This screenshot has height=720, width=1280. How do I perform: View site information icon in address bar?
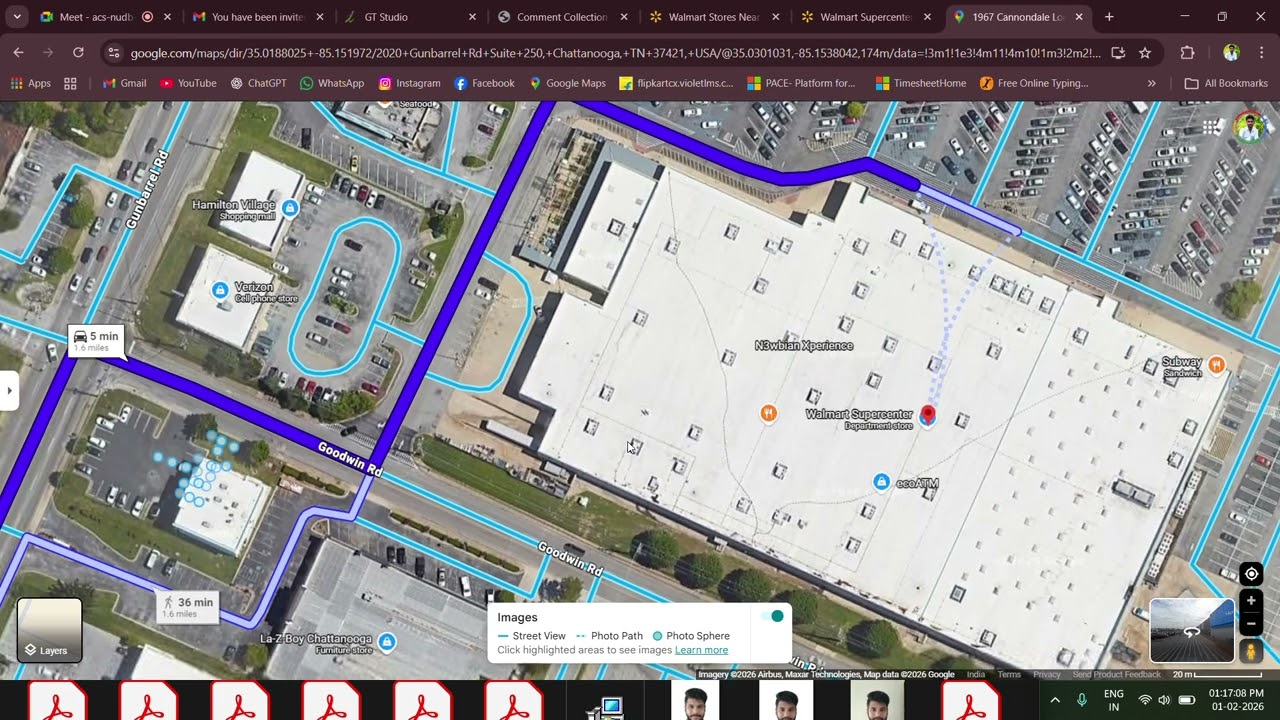point(113,53)
